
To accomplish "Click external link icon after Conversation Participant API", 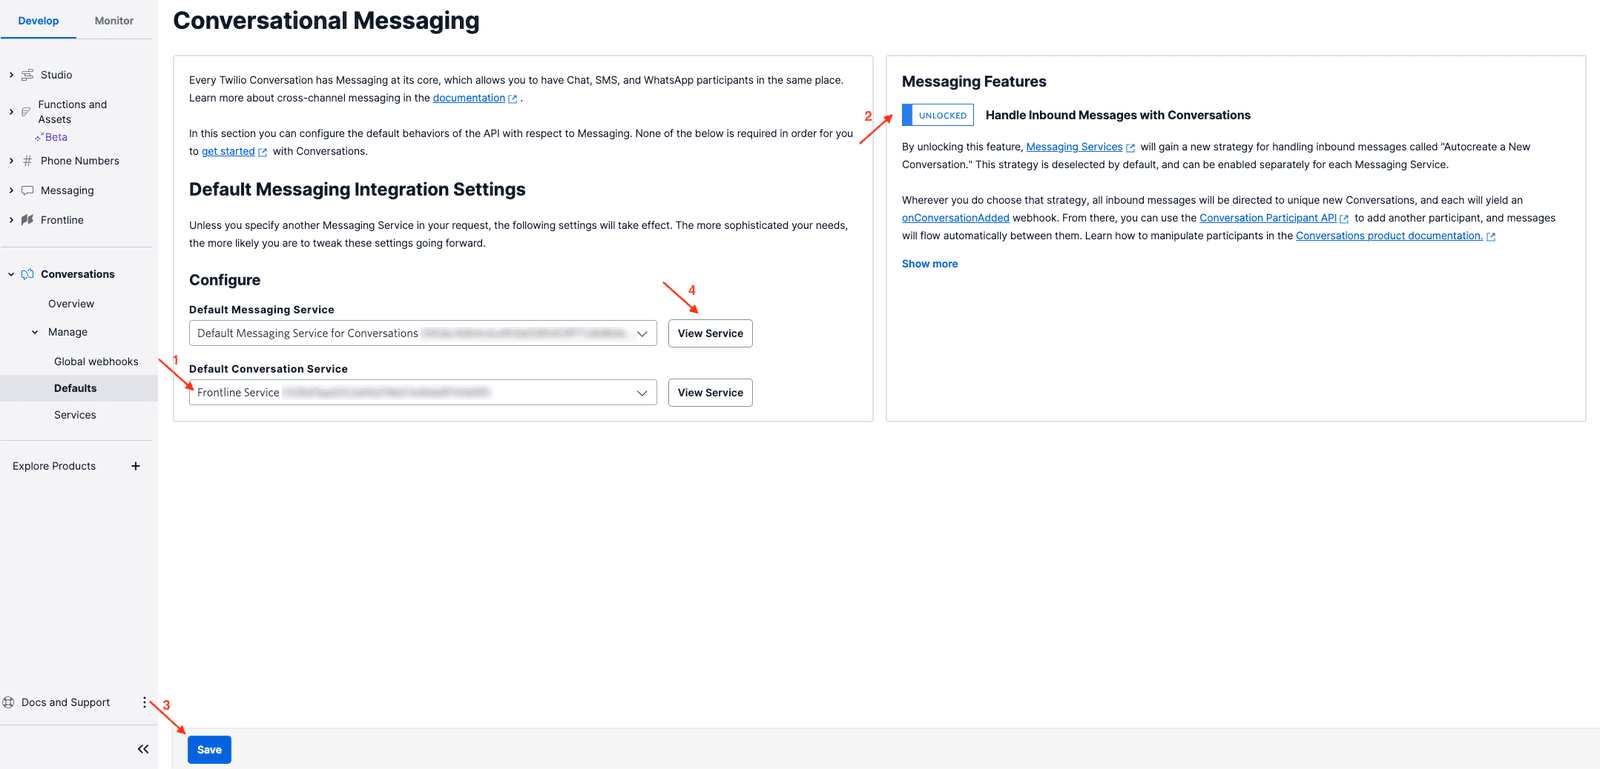I will [x=1345, y=219].
